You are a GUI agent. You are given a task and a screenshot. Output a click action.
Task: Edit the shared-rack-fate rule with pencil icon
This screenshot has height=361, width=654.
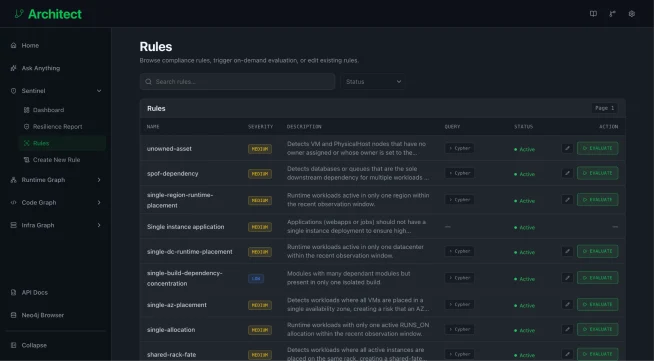567,354
